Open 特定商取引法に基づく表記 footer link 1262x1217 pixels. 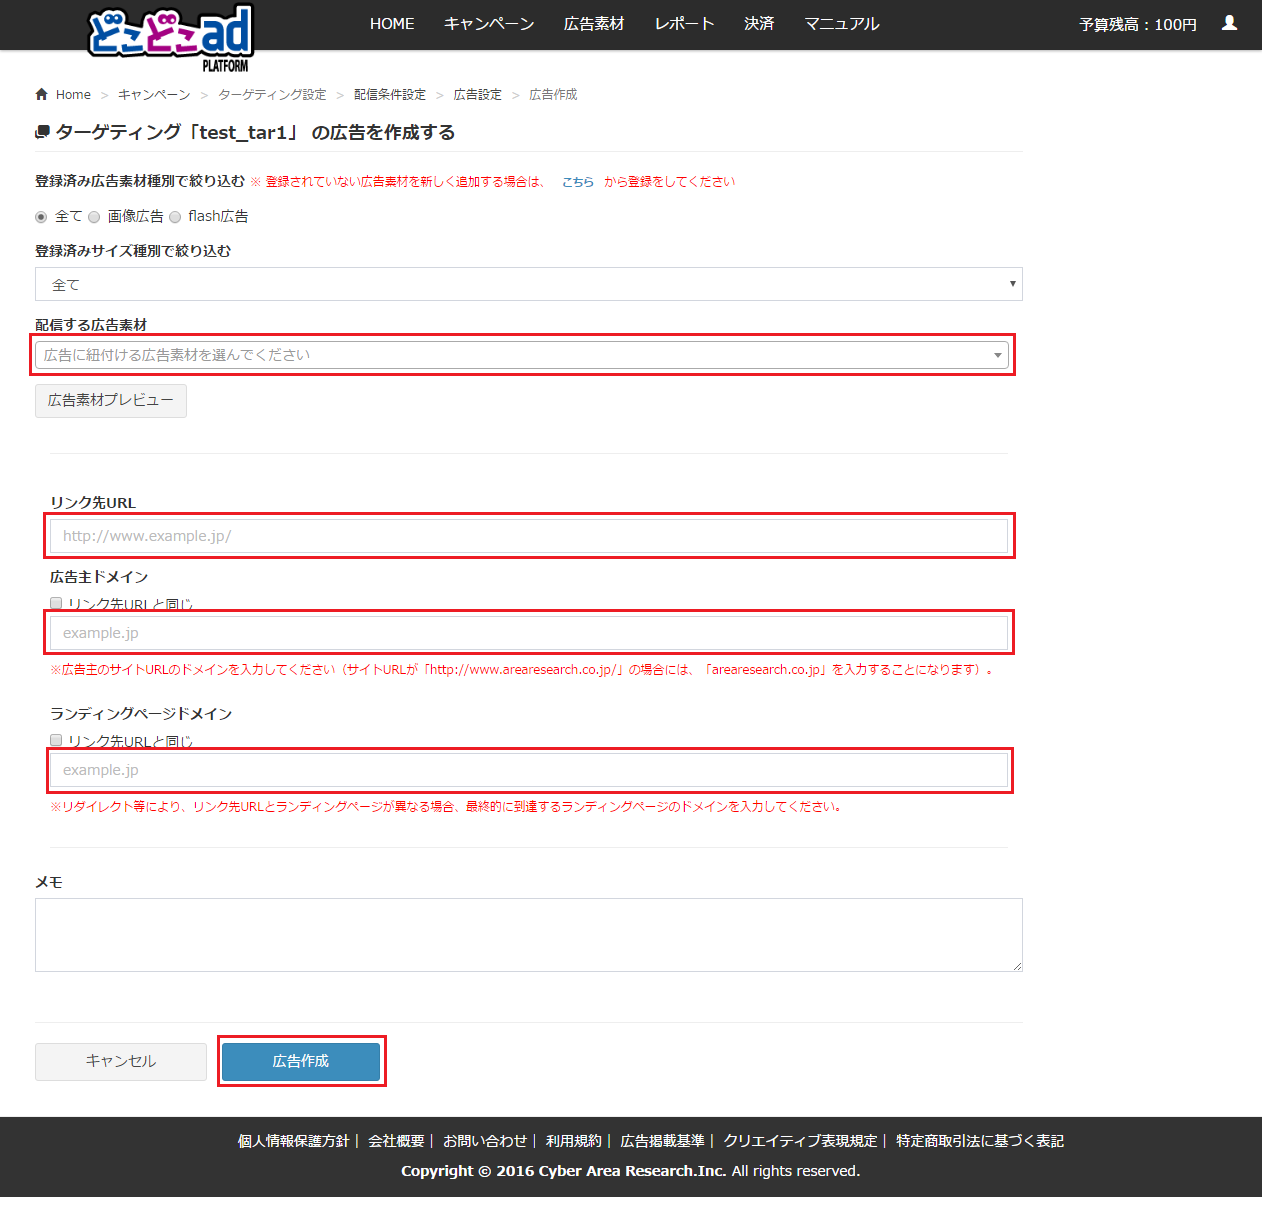pyautogui.click(x=980, y=1141)
